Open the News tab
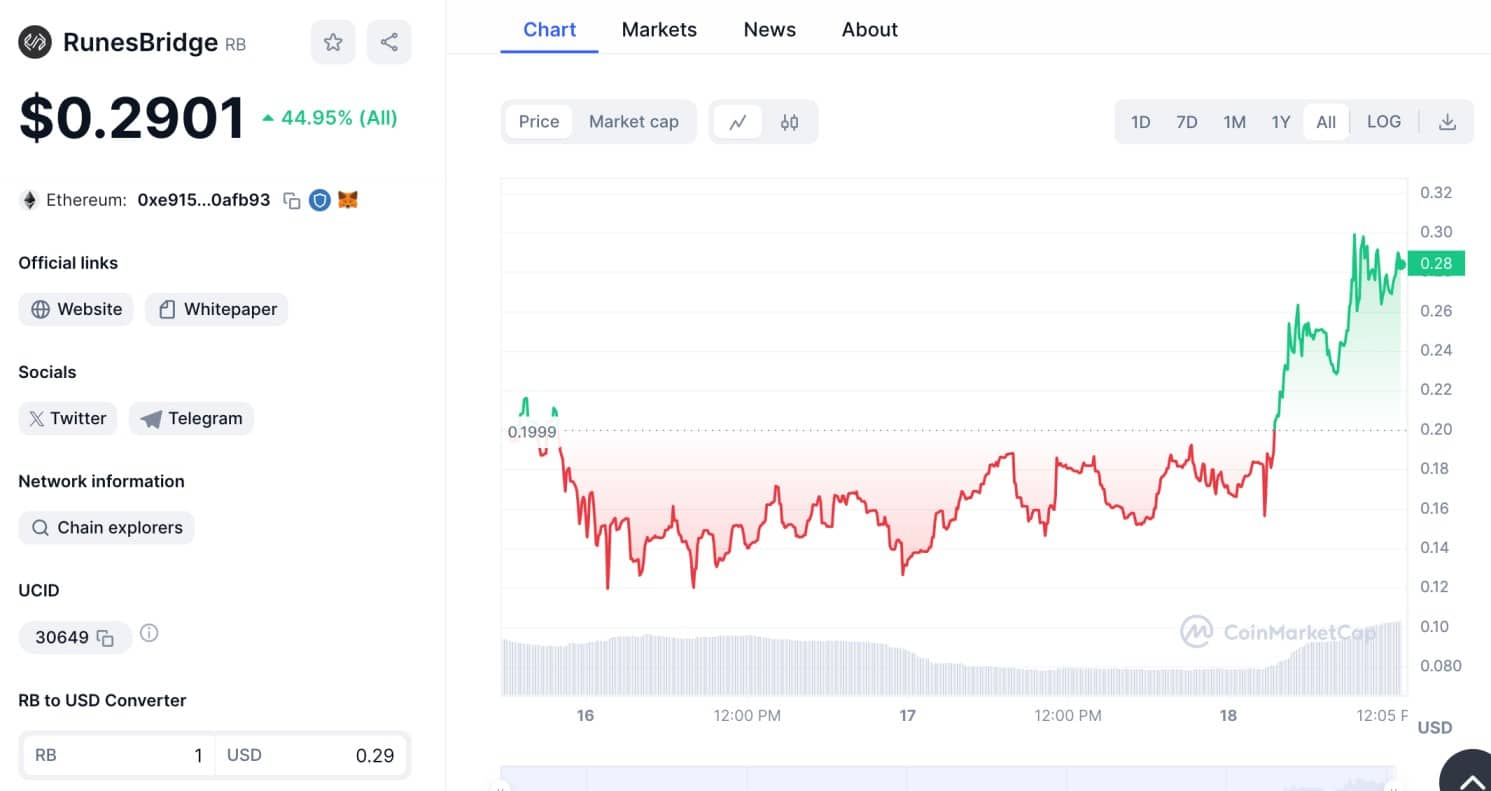Viewport: 1491px width, 791px height. (769, 30)
